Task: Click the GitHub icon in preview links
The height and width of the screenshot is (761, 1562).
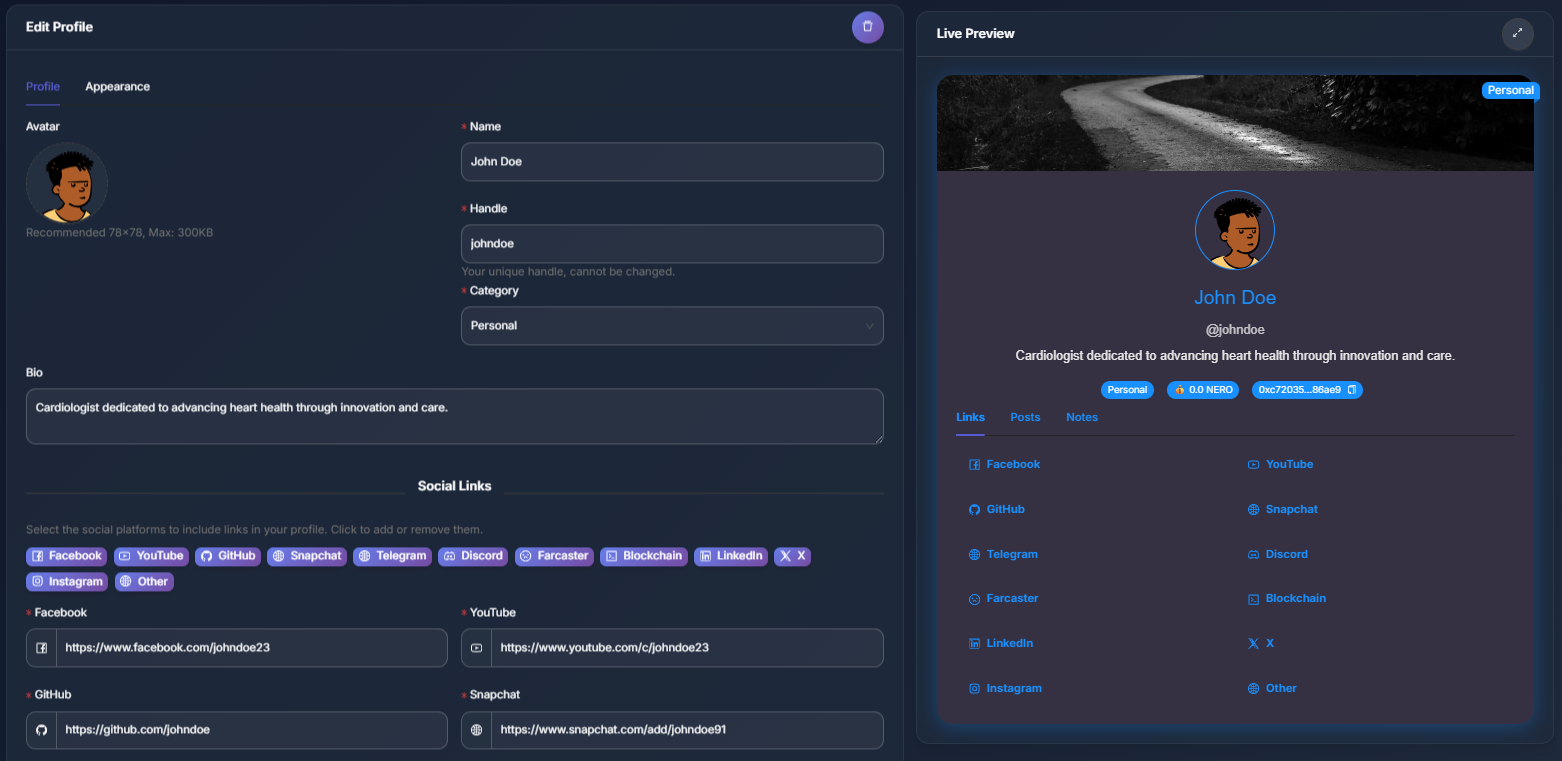Action: point(974,510)
